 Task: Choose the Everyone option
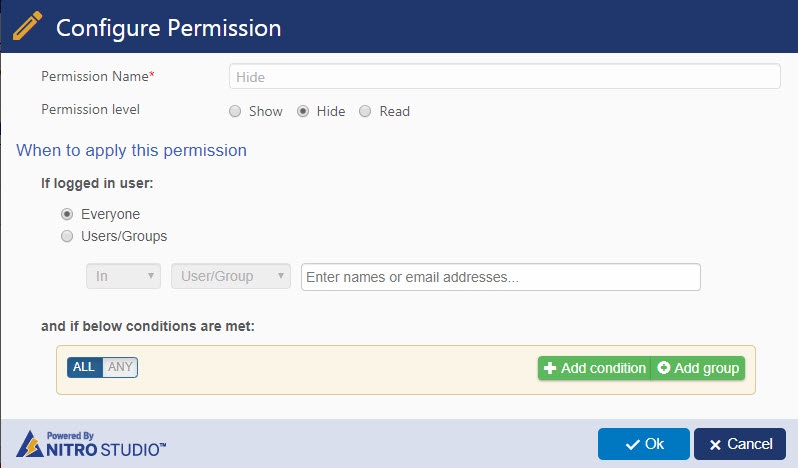click(x=67, y=214)
